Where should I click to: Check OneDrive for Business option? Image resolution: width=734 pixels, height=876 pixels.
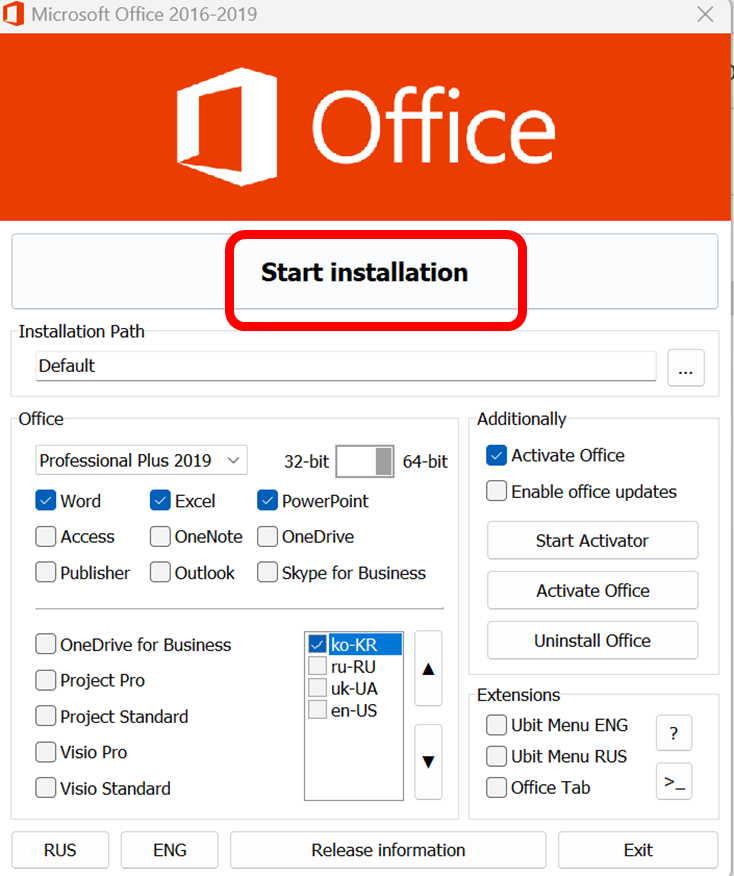pos(46,644)
